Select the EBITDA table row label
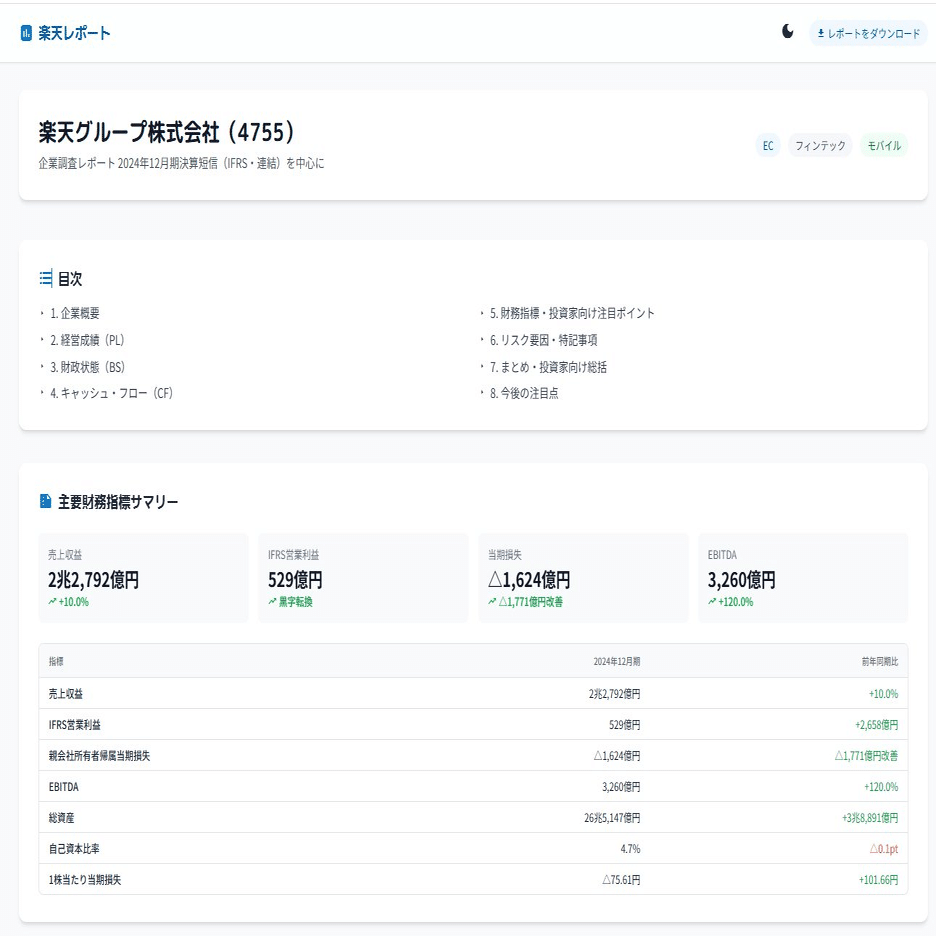The height and width of the screenshot is (936, 936). (x=63, y=787)
